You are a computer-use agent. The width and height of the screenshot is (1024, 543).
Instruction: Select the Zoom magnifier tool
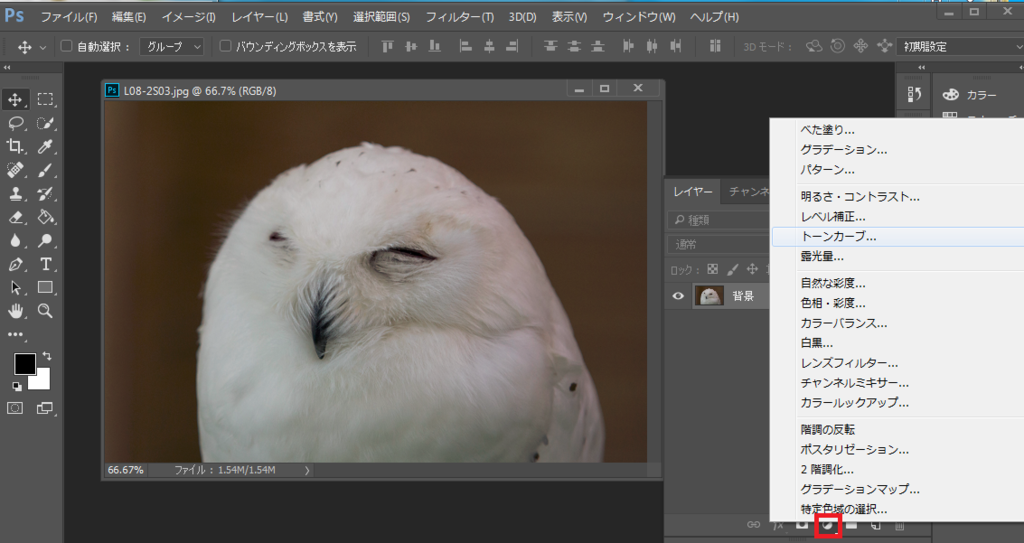[x=45, y=311]
